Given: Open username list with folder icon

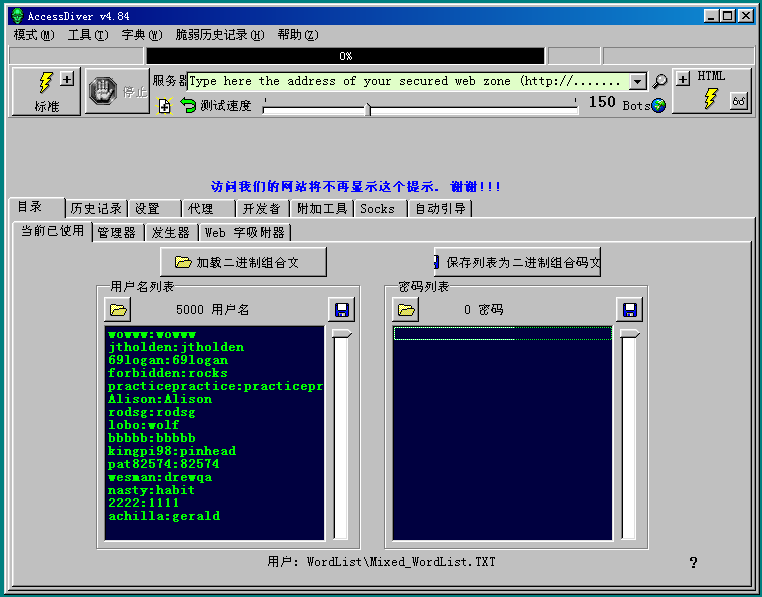Looking at the screenshot, I should coord(118,310).
